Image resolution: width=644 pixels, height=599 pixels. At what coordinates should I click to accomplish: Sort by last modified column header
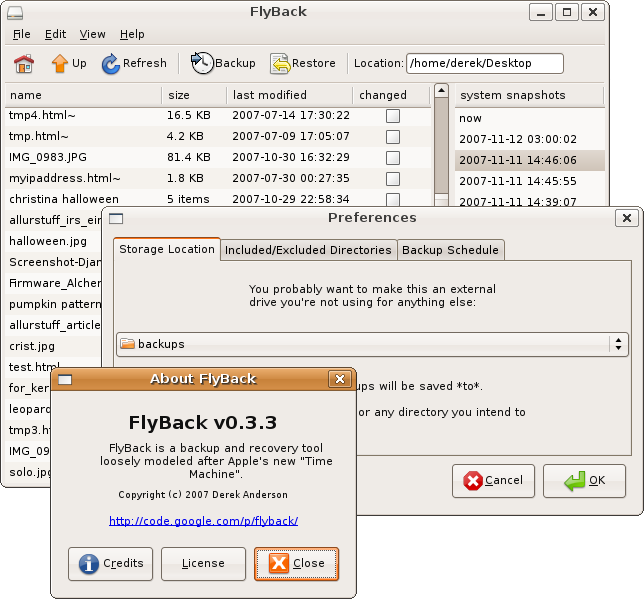290,95
